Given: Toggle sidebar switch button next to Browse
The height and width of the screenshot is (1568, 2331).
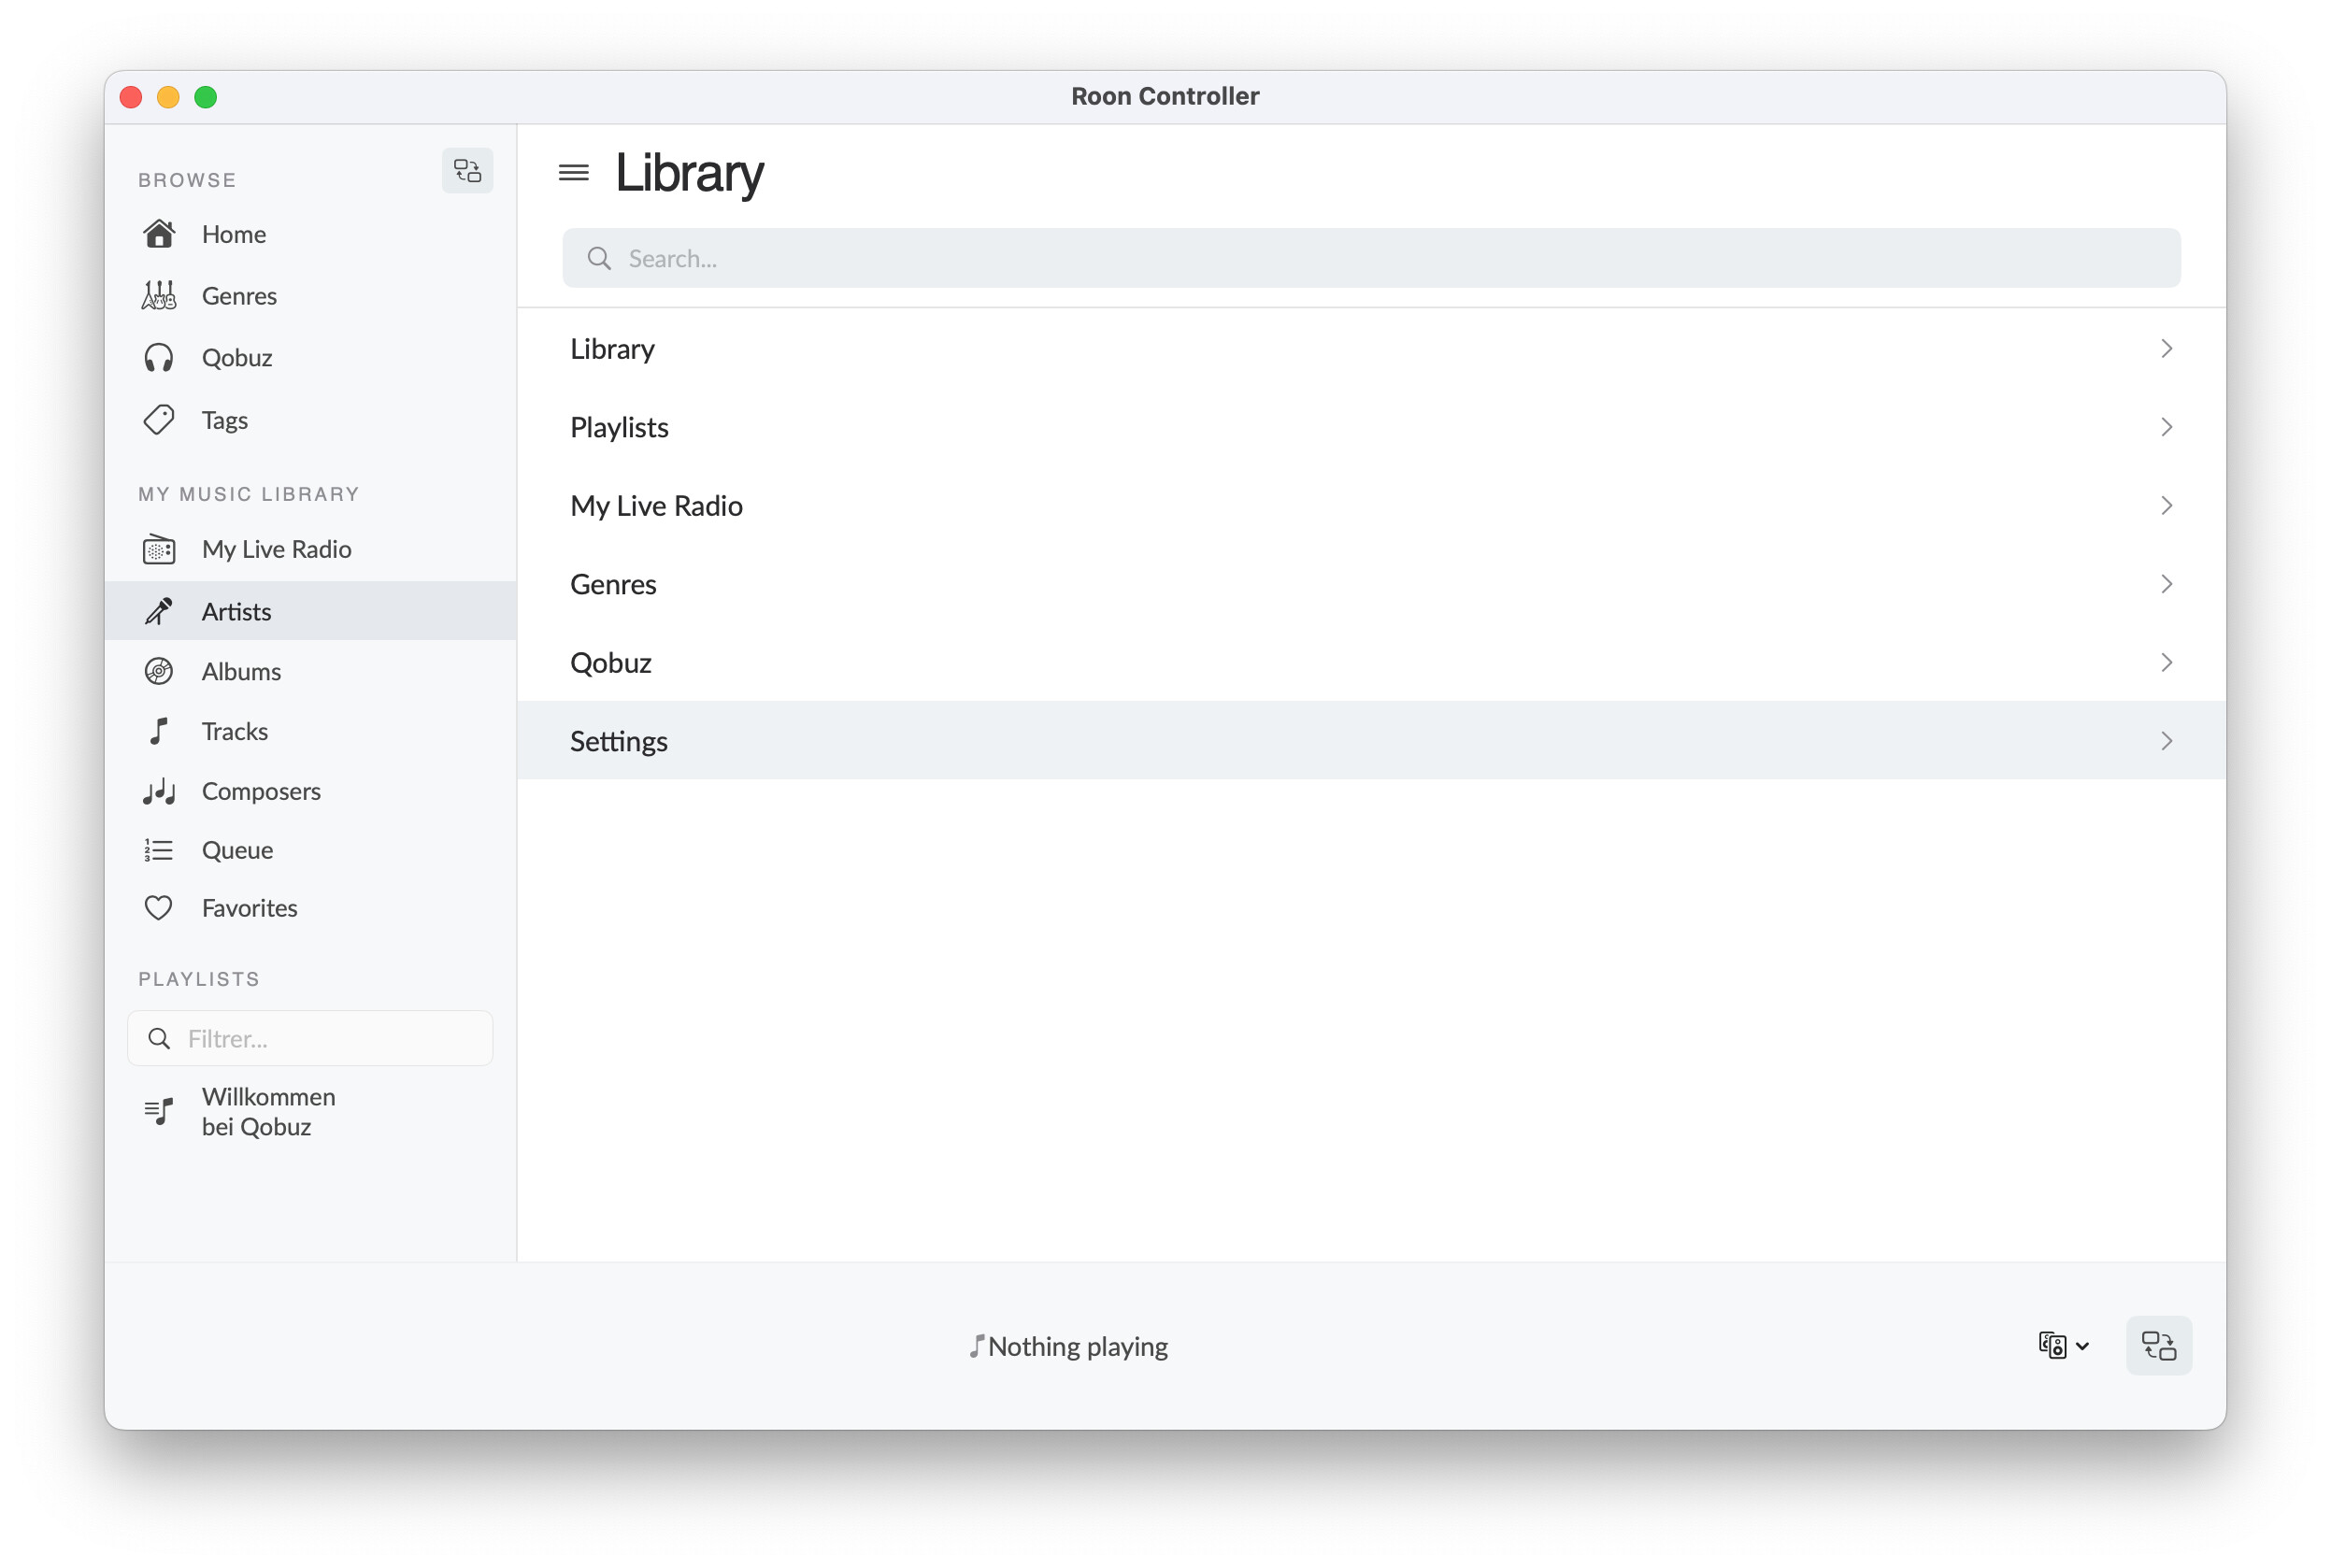Looking at the screenshot, I should pos(467,171).
